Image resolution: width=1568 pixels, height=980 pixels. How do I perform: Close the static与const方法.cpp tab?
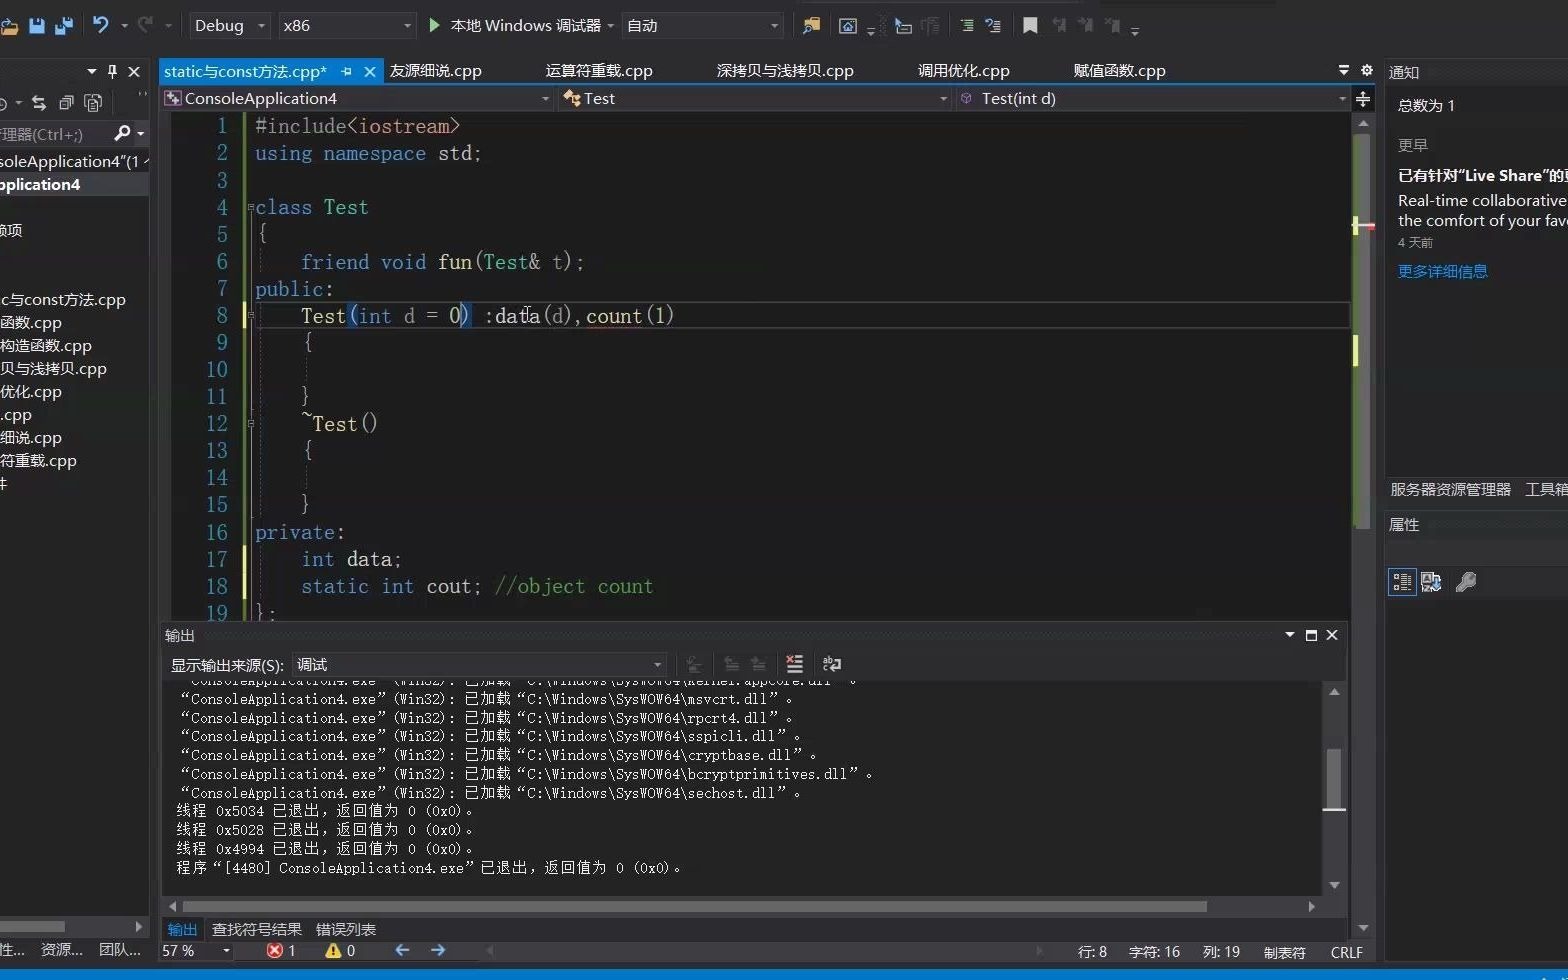click(x=370, y=71)
